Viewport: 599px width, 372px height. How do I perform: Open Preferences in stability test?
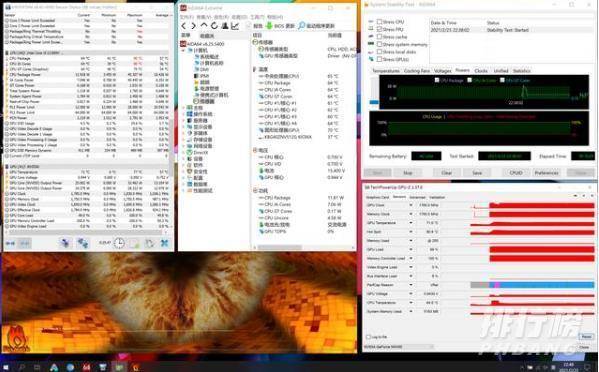pos(547,173)
